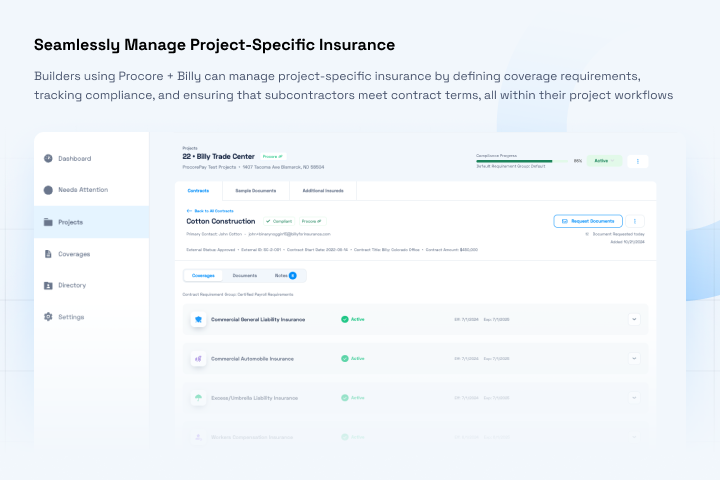Image resolution: width=720 pixels, height=480 pixels.
Task: Open the Dashboard sidebar icon
Action: point(48,158)
